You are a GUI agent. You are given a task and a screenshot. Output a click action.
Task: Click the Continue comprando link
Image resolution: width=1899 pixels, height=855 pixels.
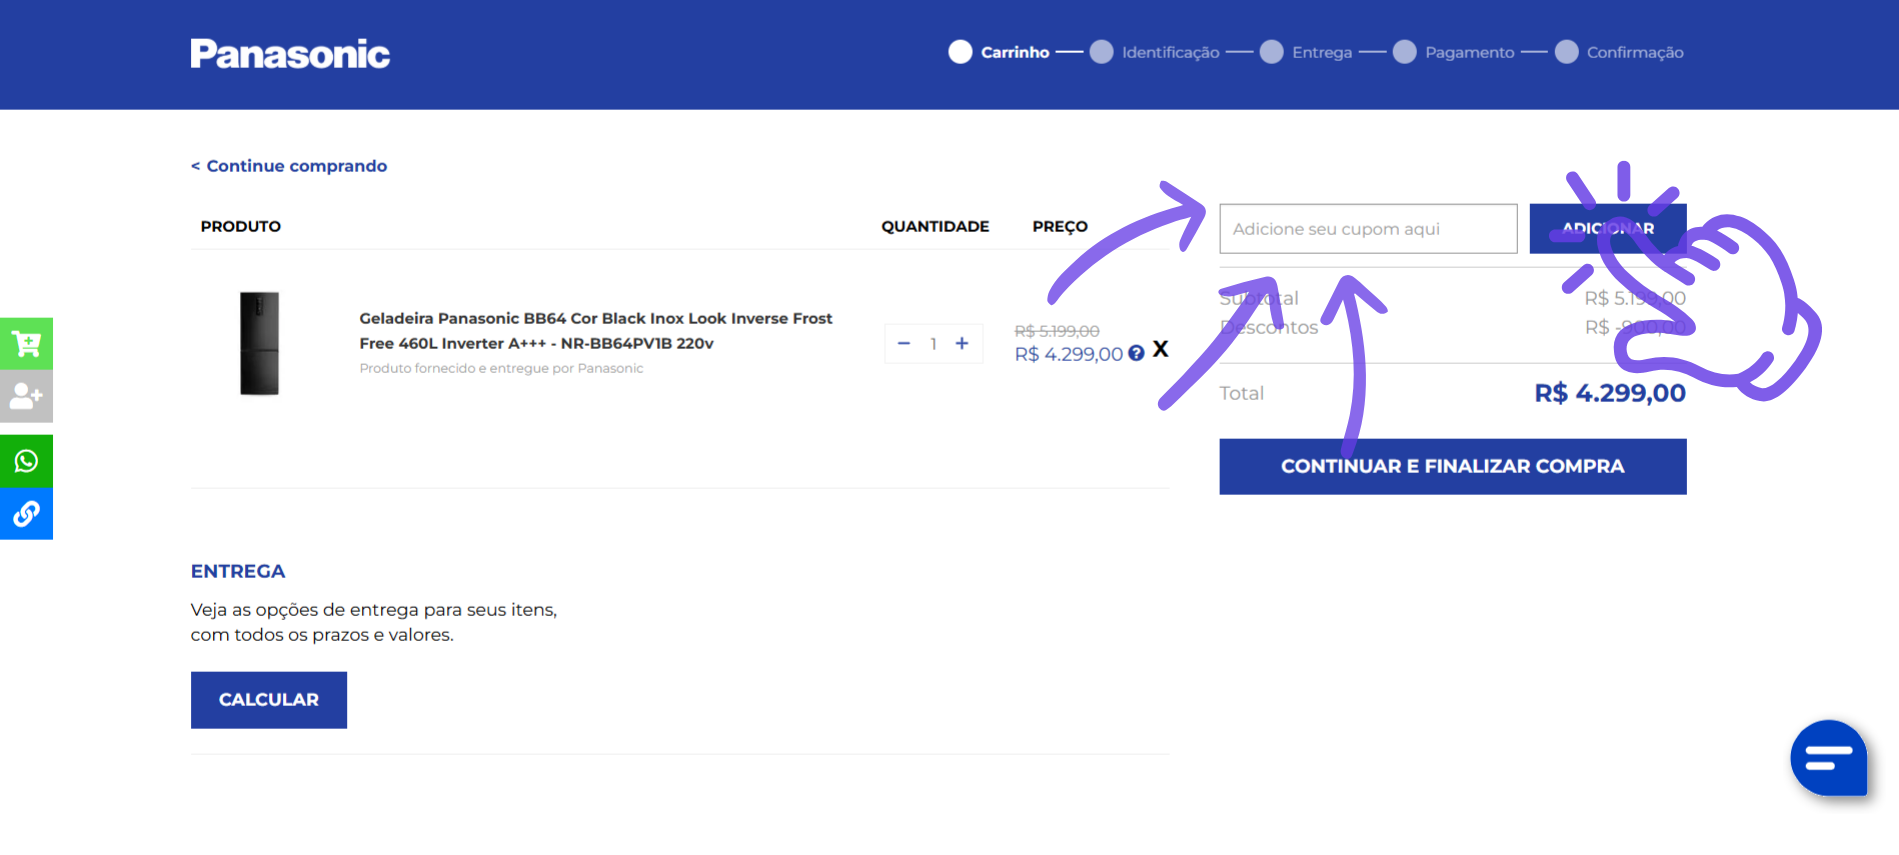pos(289,166)
